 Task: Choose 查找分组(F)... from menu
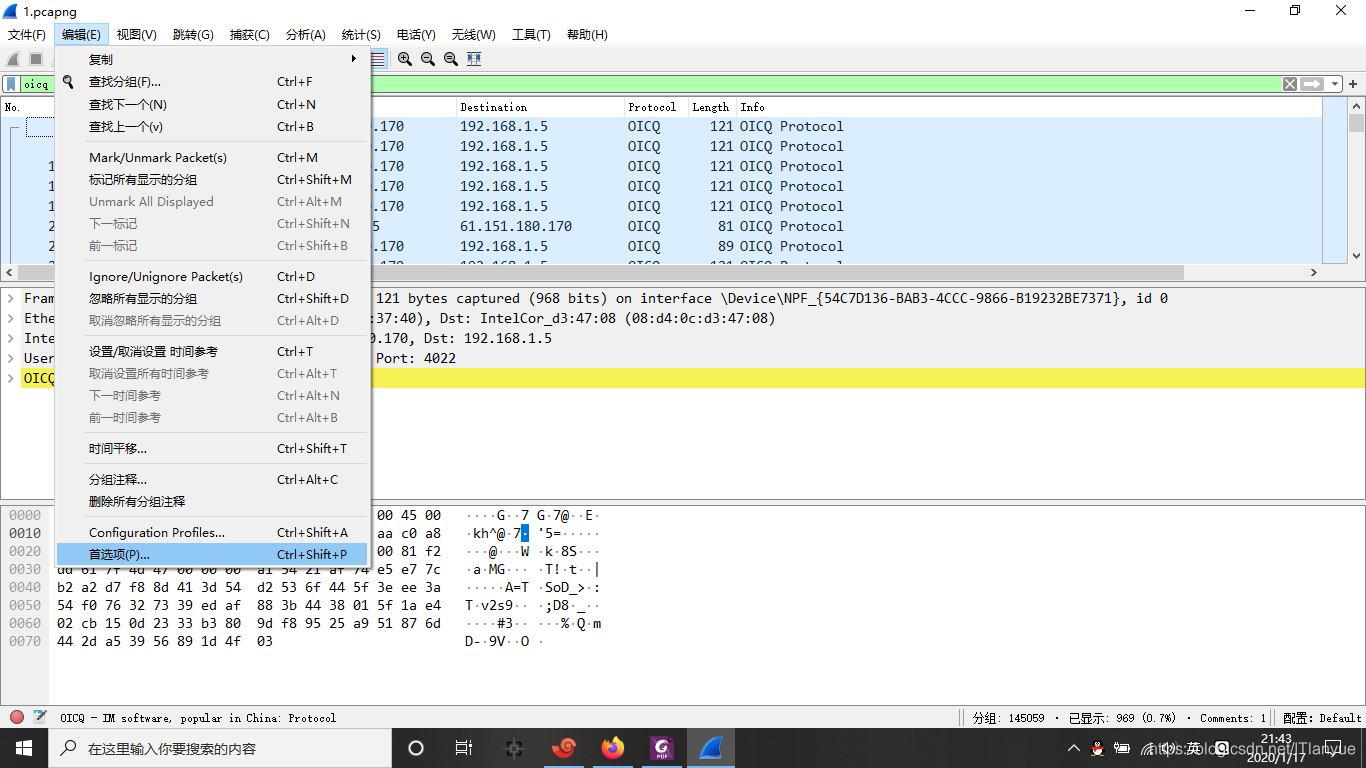(213, 82)
